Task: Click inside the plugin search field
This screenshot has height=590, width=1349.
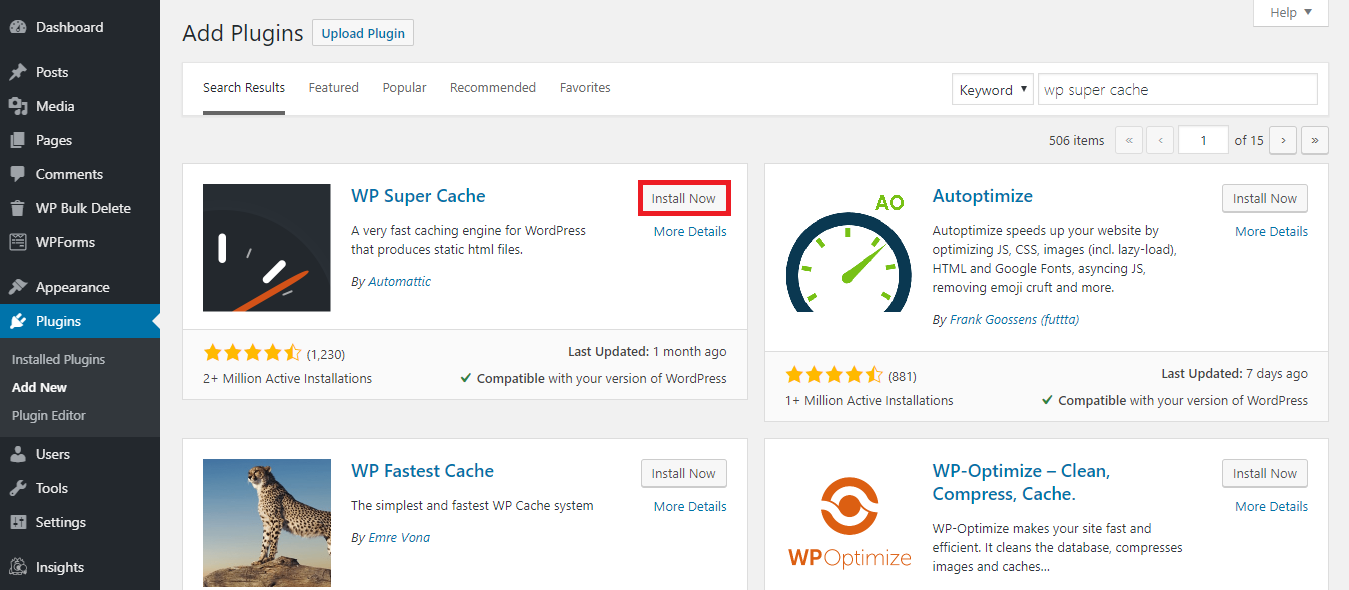Action: [1176, 89]
